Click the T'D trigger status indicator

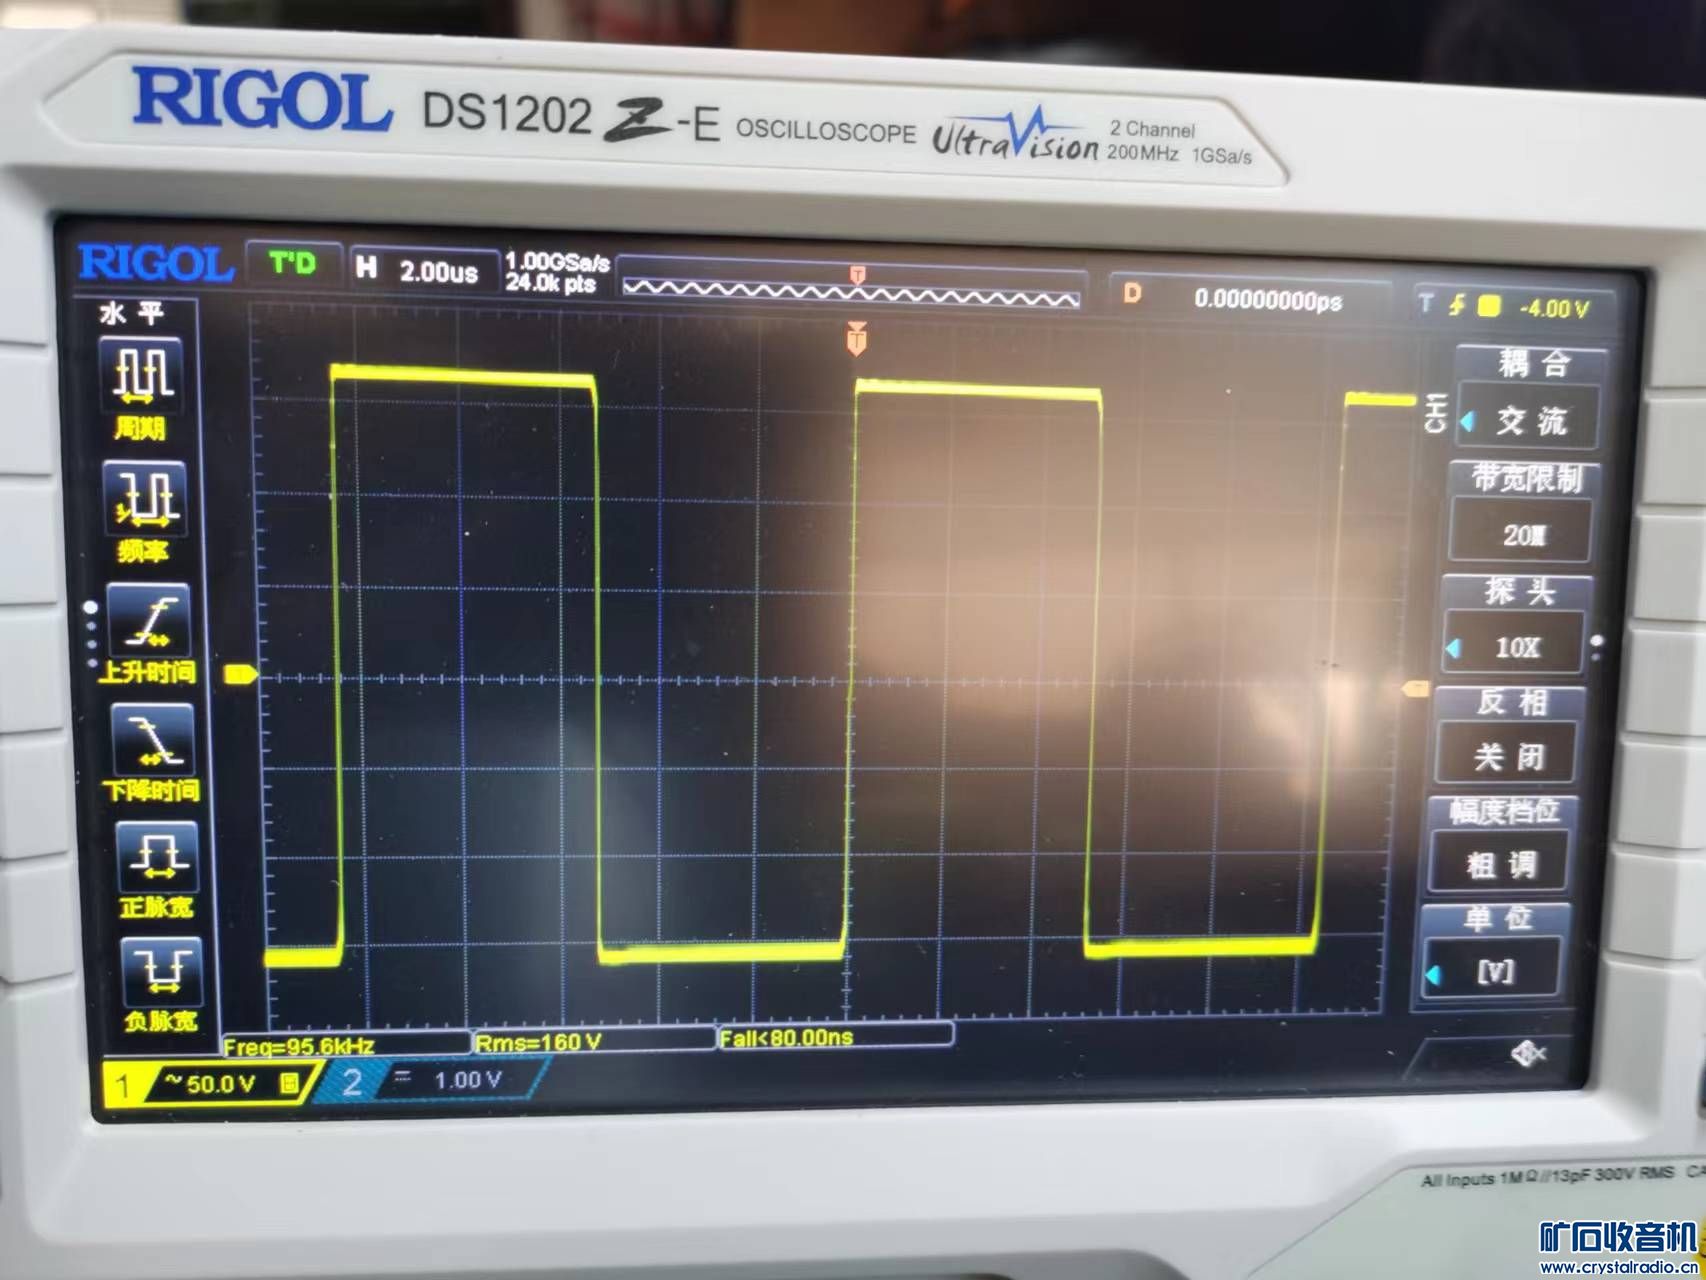[x=292, y=264]
